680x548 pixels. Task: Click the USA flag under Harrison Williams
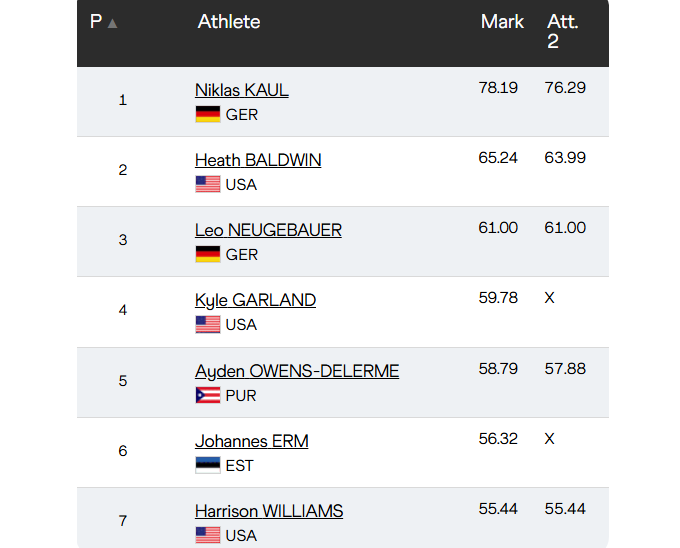(x=207, y=535)
